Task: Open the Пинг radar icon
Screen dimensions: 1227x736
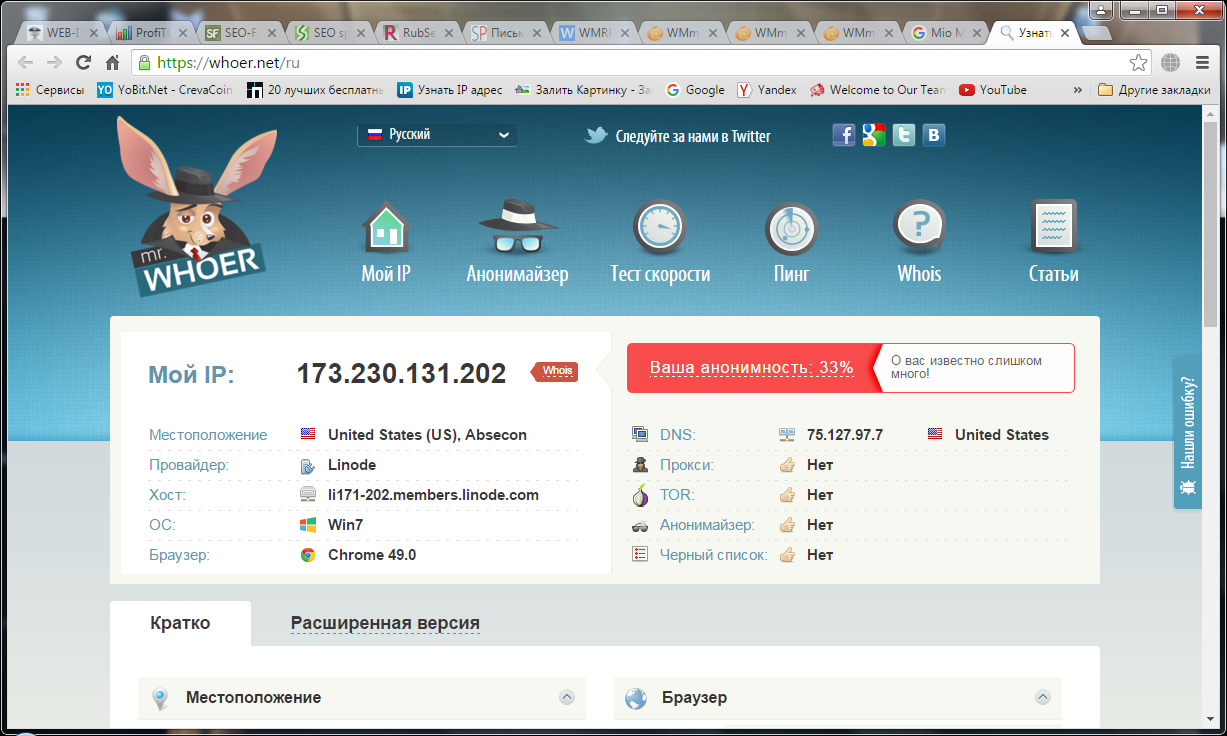Action: 791,228
